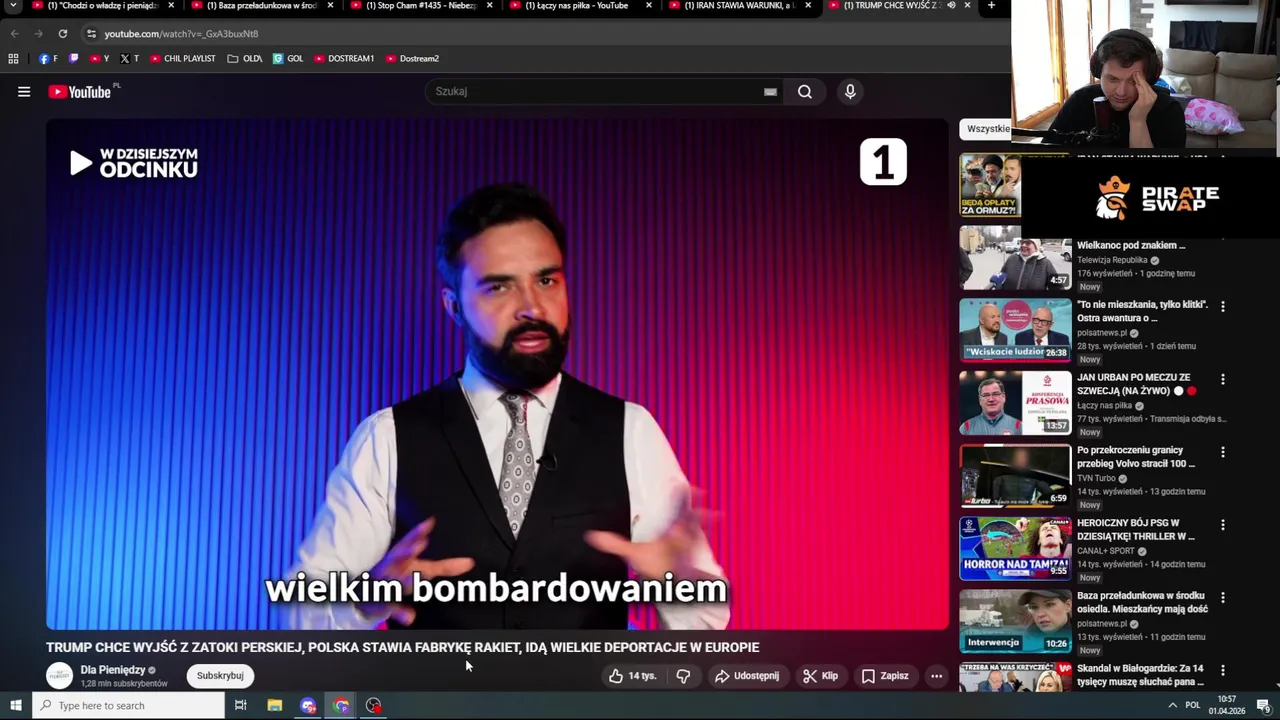
Task: Select the Wszystkie filter chip
Action: point(986,129)
